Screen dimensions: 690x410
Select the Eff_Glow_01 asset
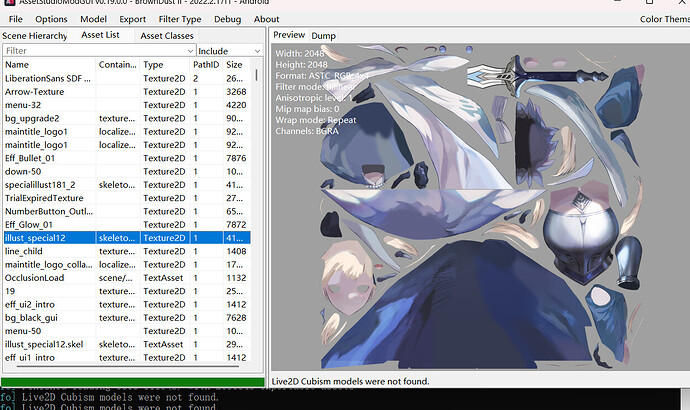click(127, 224)
